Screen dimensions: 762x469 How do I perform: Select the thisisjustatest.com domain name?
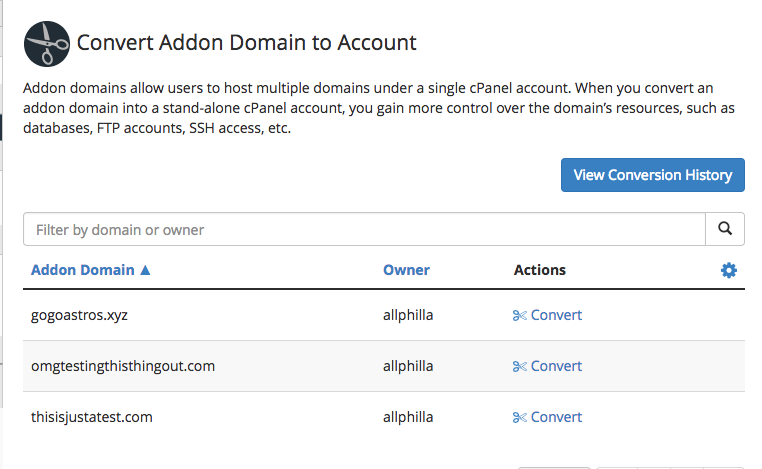[92, 417]
